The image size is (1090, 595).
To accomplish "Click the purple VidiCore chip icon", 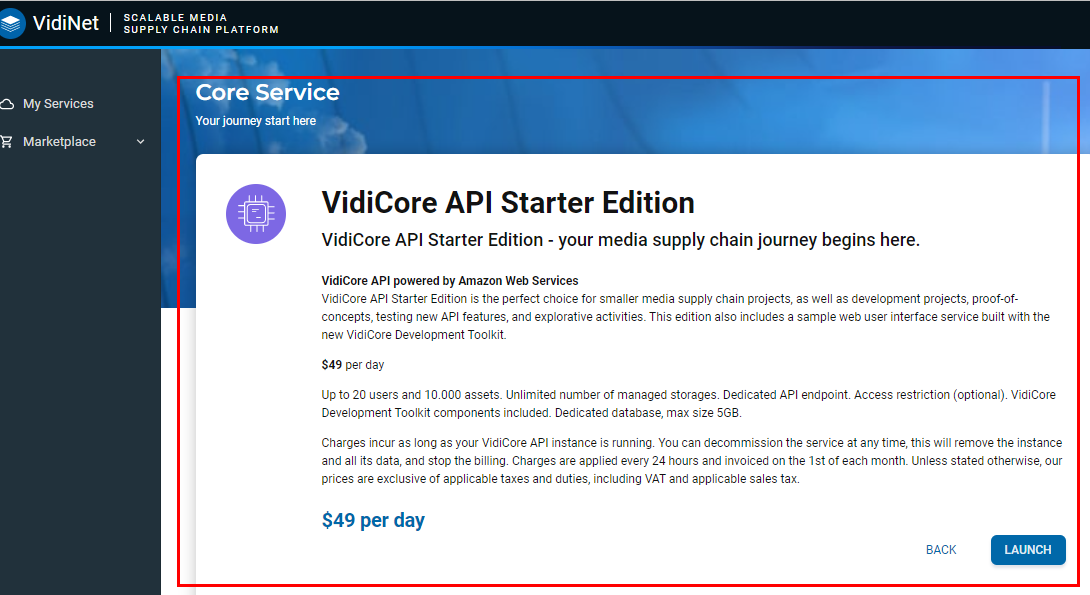I will 256,214.
